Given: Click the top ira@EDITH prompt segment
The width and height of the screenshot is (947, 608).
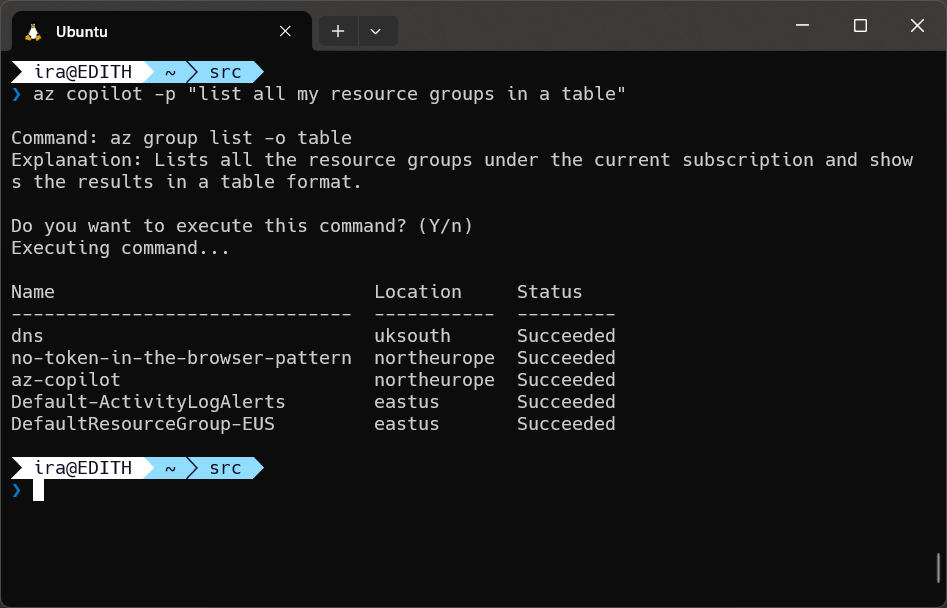Looking at the screenshot, I should pyautogui.click(x=83, y=72).
